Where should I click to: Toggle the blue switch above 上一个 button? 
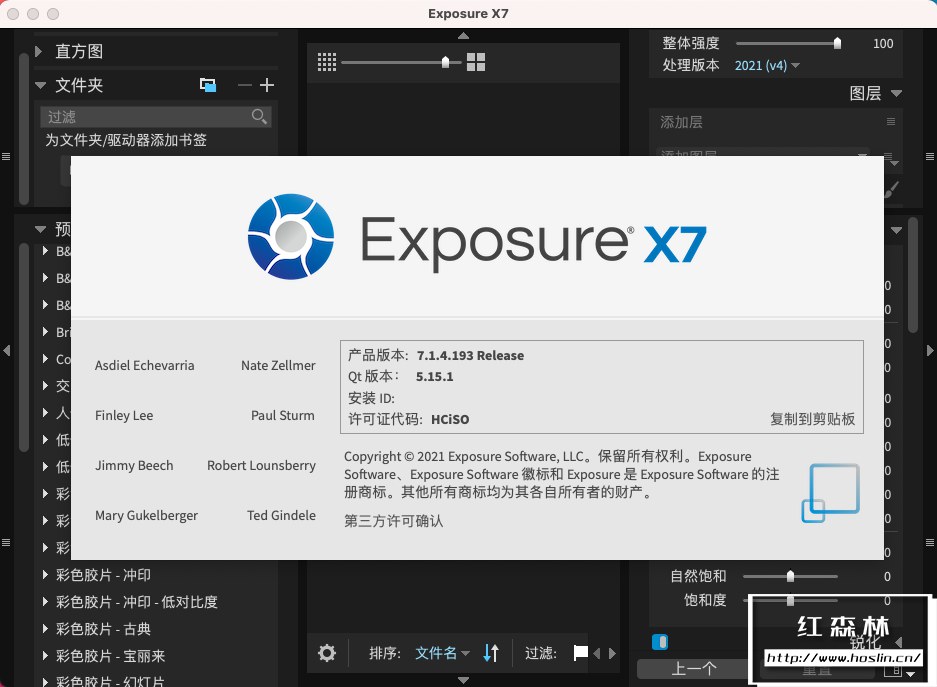660,642
